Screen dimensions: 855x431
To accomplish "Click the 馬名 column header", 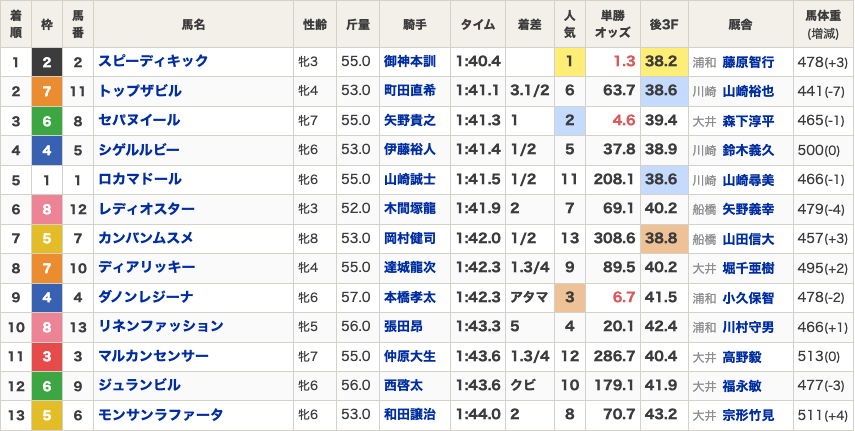I will (x=194, y=25).
